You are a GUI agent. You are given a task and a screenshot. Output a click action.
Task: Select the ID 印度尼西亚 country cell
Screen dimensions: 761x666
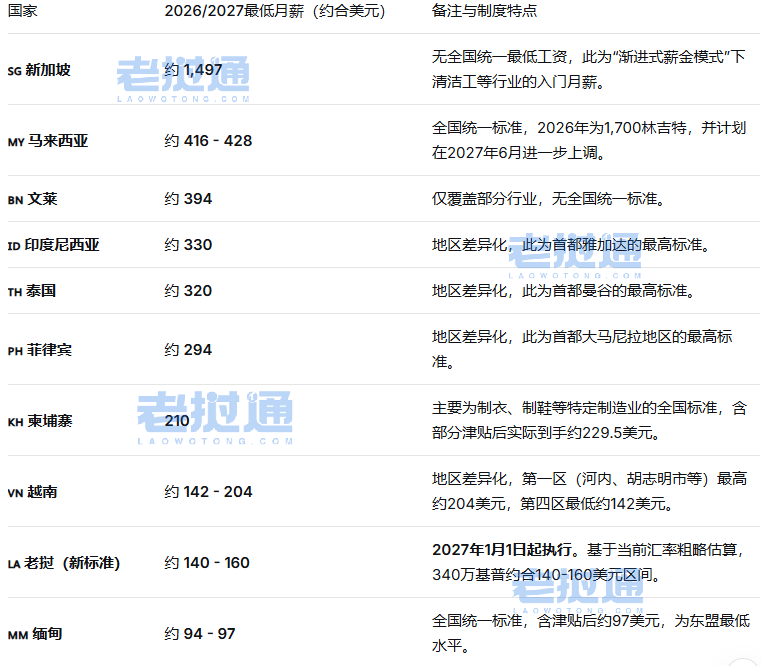tap(53, 245)
